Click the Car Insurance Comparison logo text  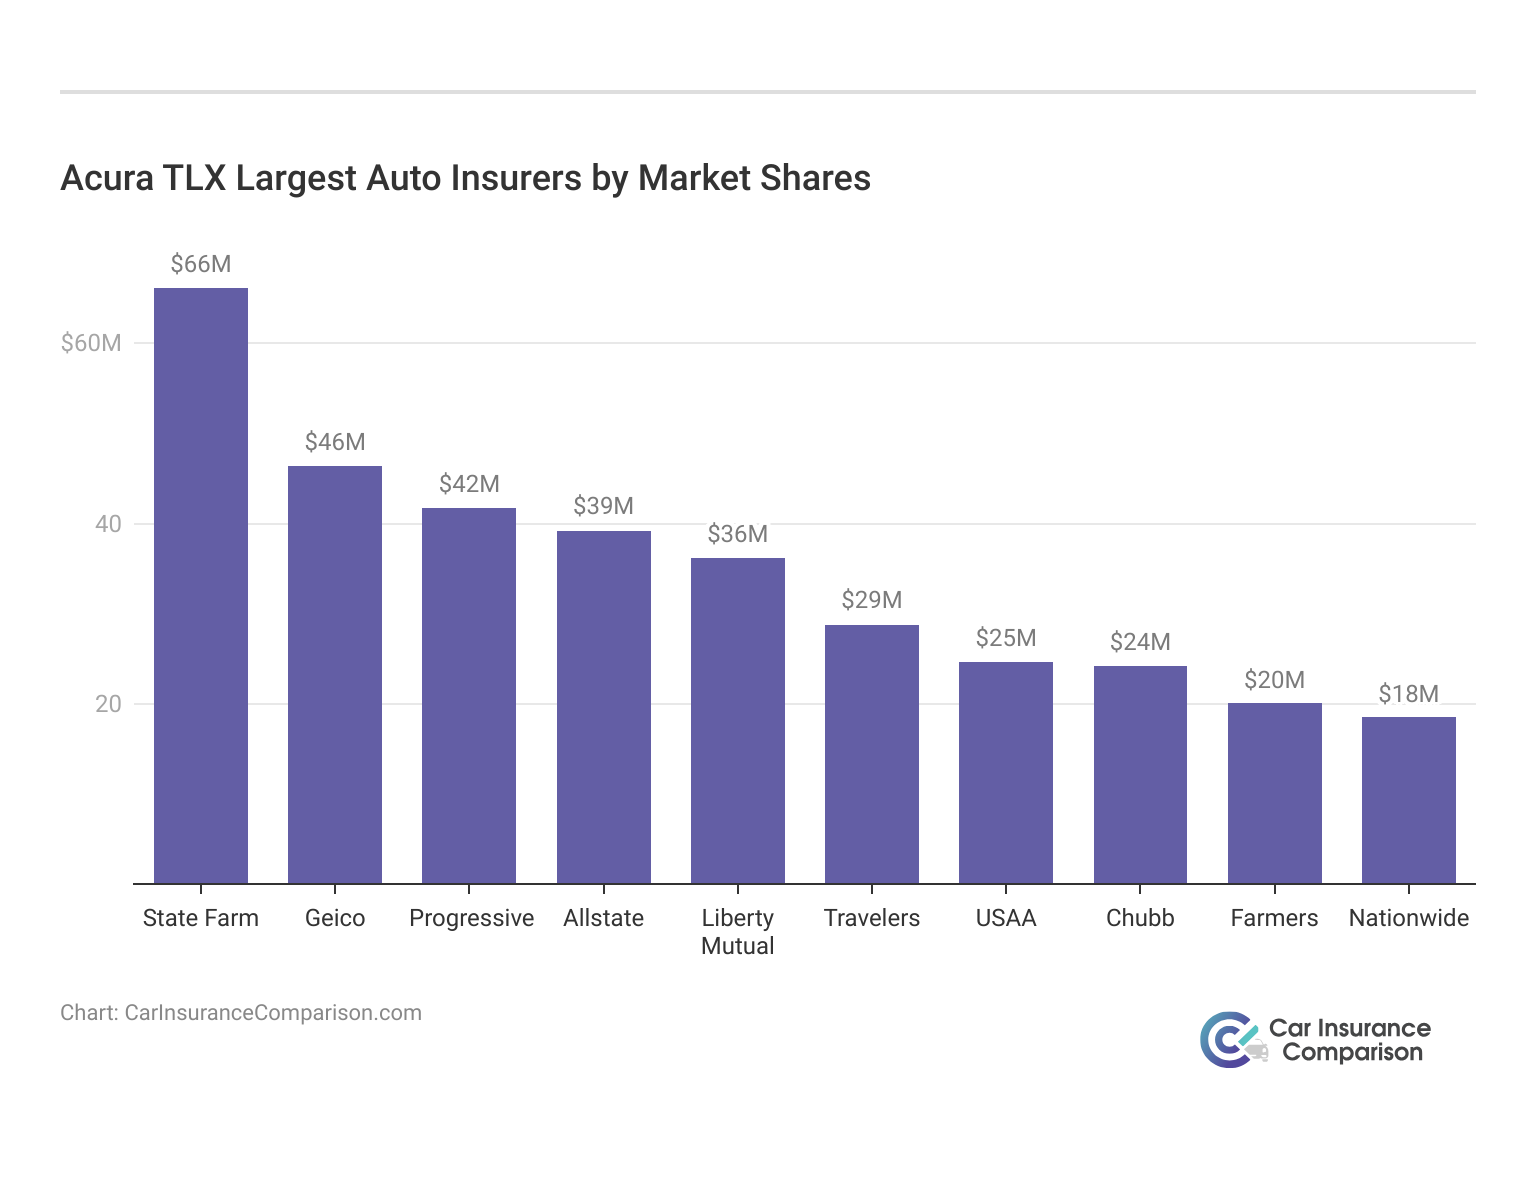pyautogui.click(x=1350, y=1040)
